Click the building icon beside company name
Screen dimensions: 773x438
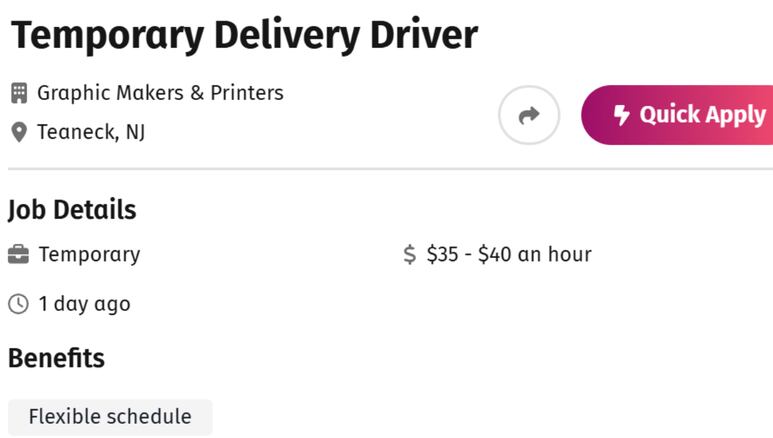click(x=19, y=93)
